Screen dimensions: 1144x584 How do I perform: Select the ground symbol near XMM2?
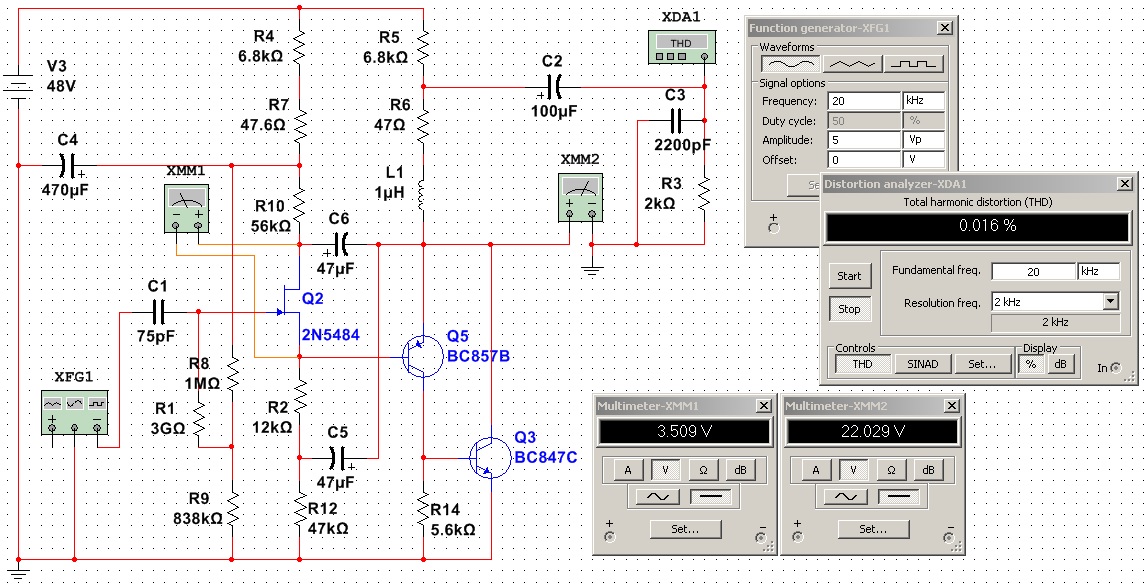tap(592, 269)
